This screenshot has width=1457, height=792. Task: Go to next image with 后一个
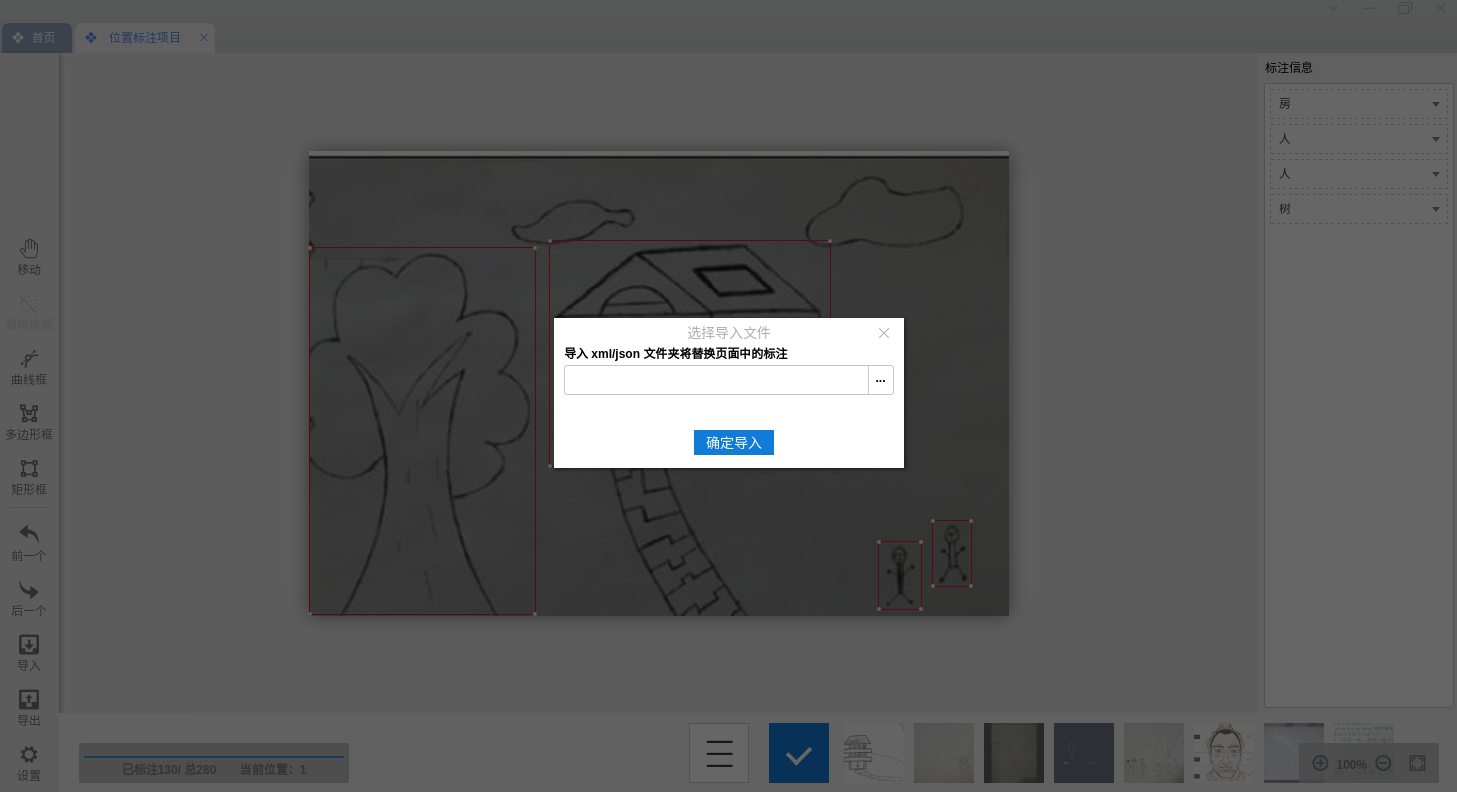coord(29,598)
